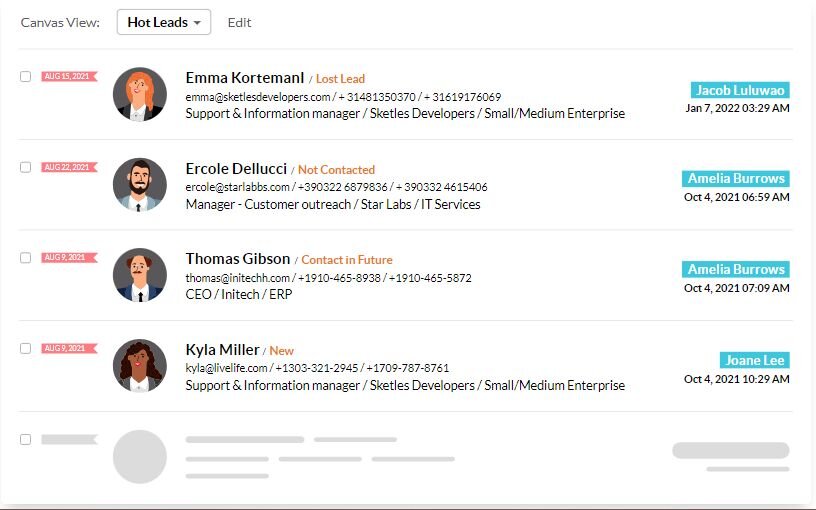
Task: Check the box for Emma Kortemanl
Action: (x=26, y=76)
